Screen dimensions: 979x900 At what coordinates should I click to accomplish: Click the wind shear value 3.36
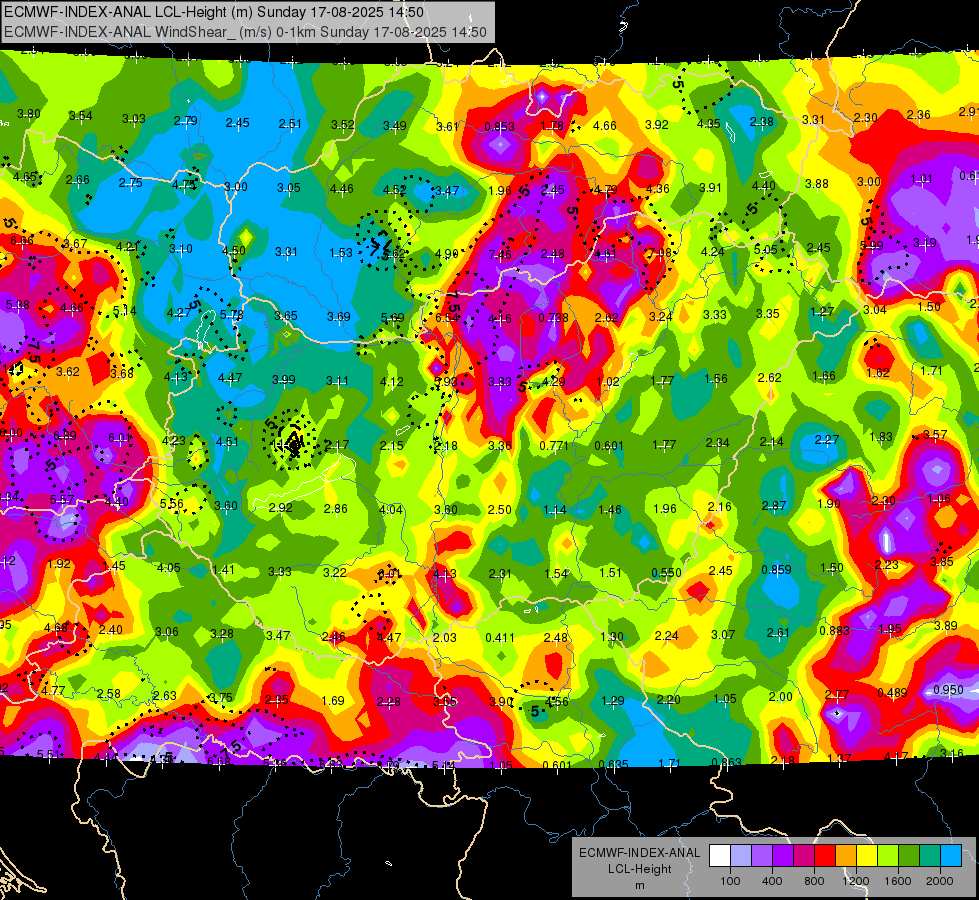500,445
